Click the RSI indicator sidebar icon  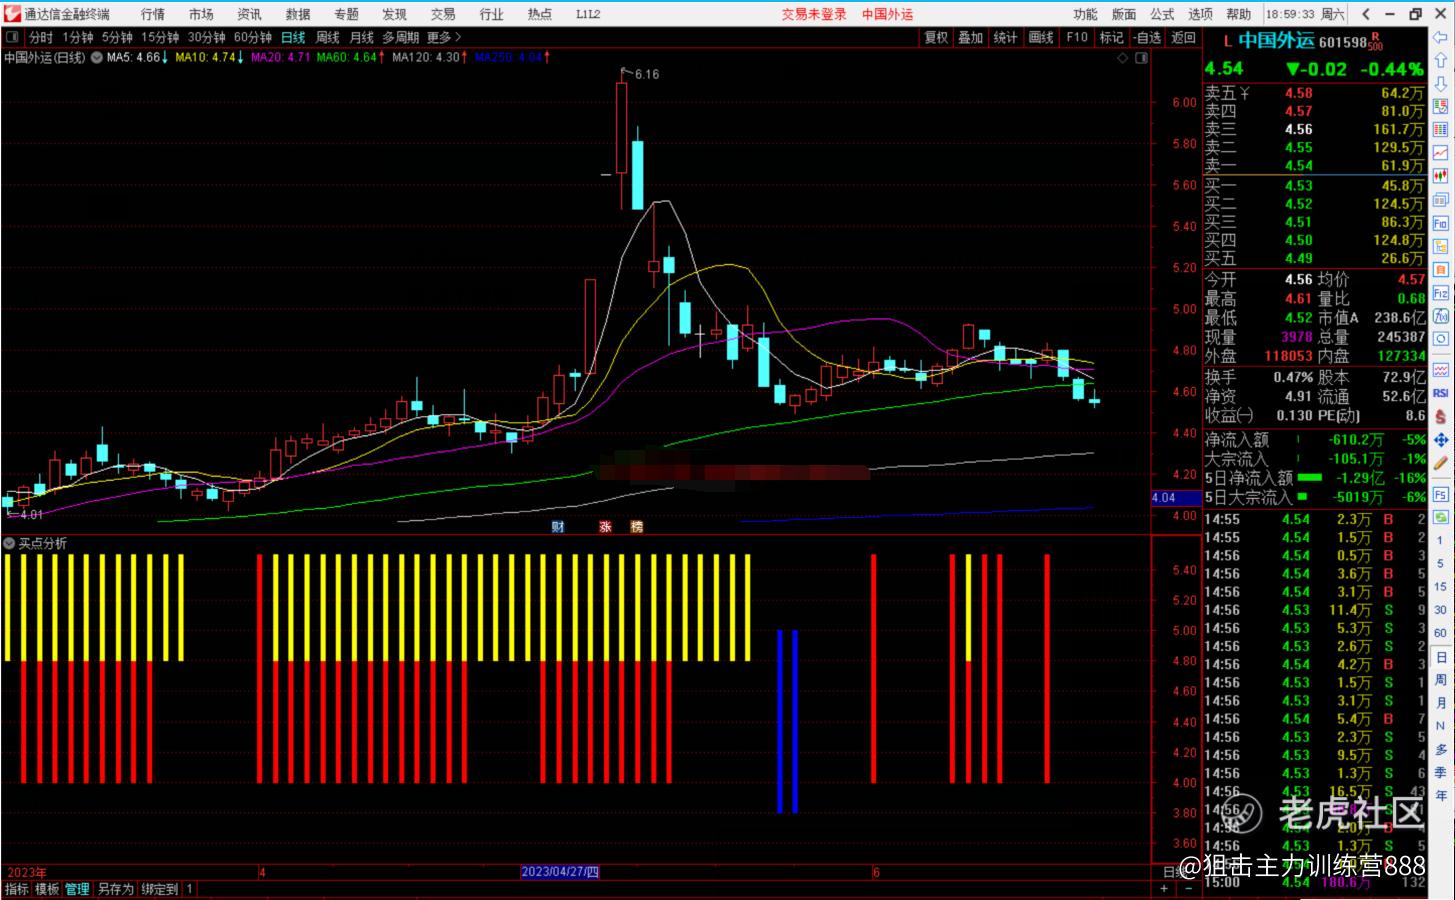tap(1441, 394)
